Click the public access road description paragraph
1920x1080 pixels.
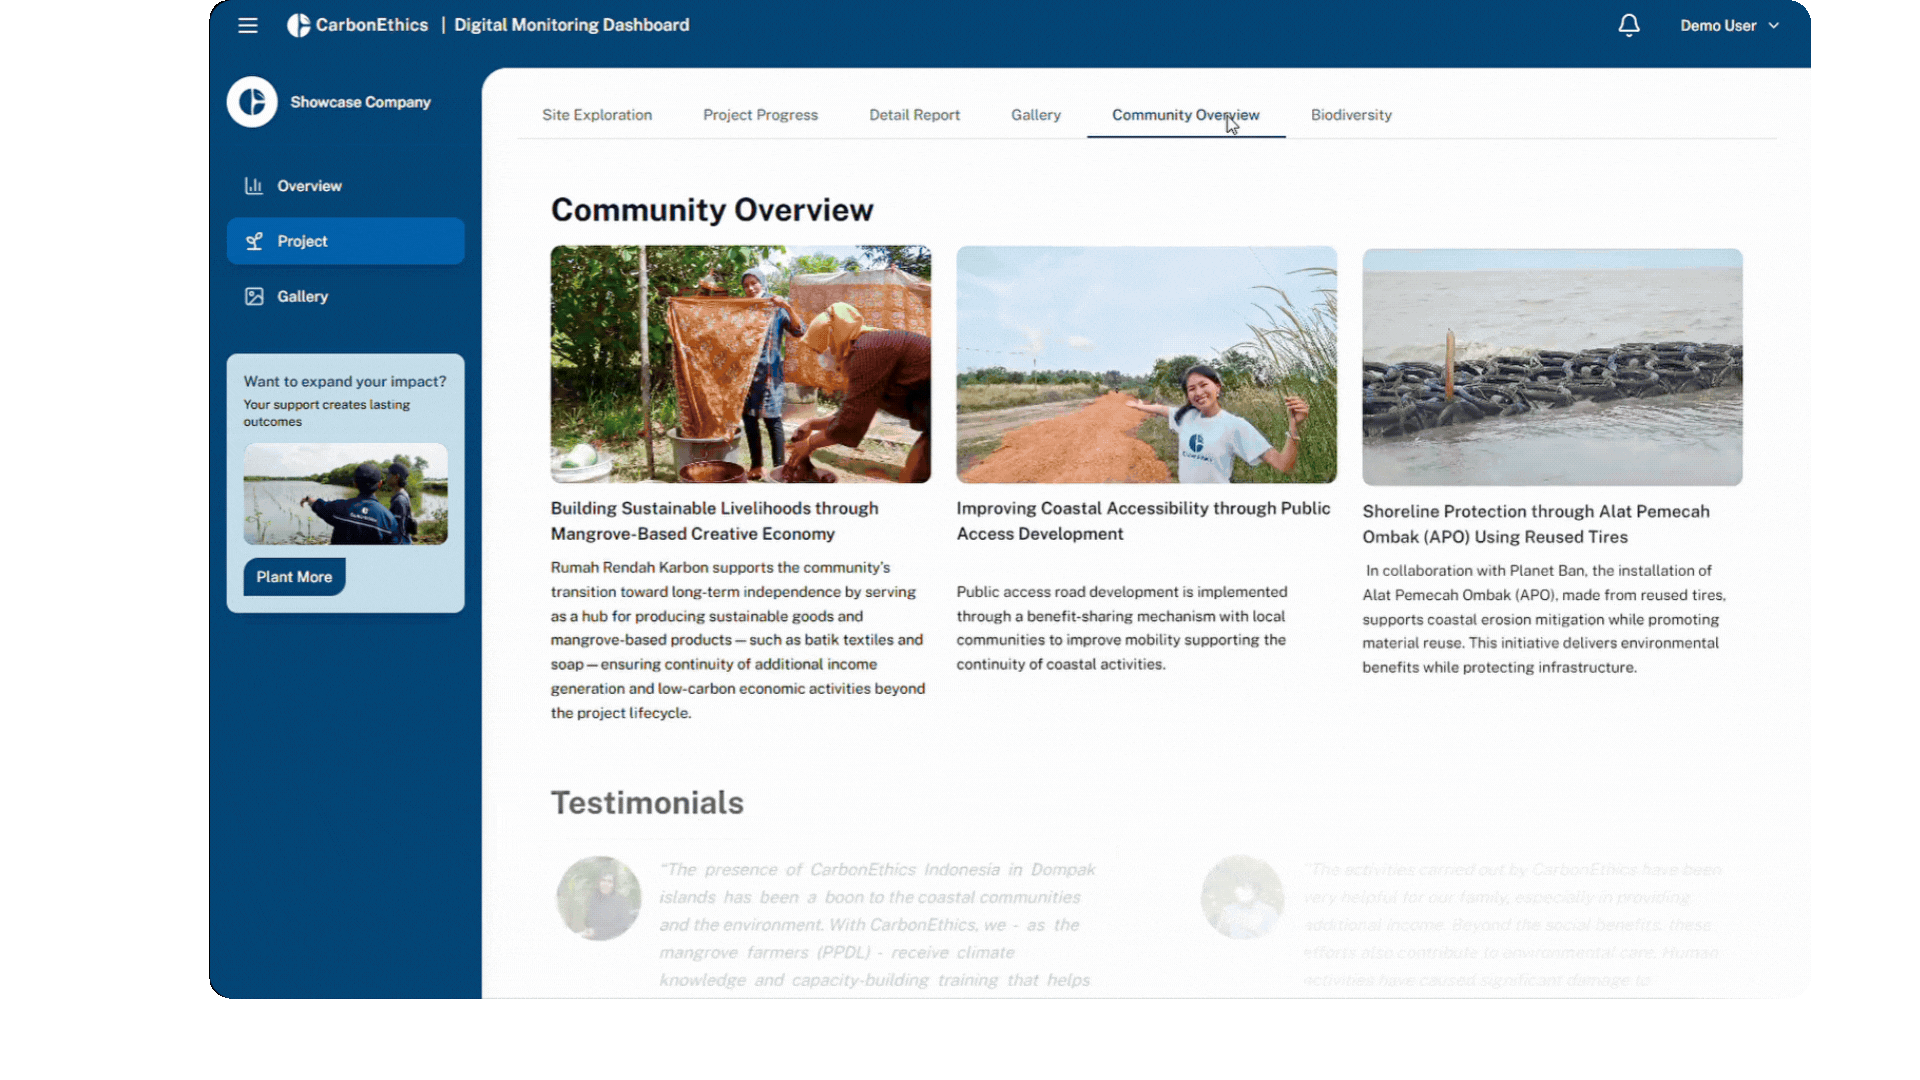[1122, 628]
